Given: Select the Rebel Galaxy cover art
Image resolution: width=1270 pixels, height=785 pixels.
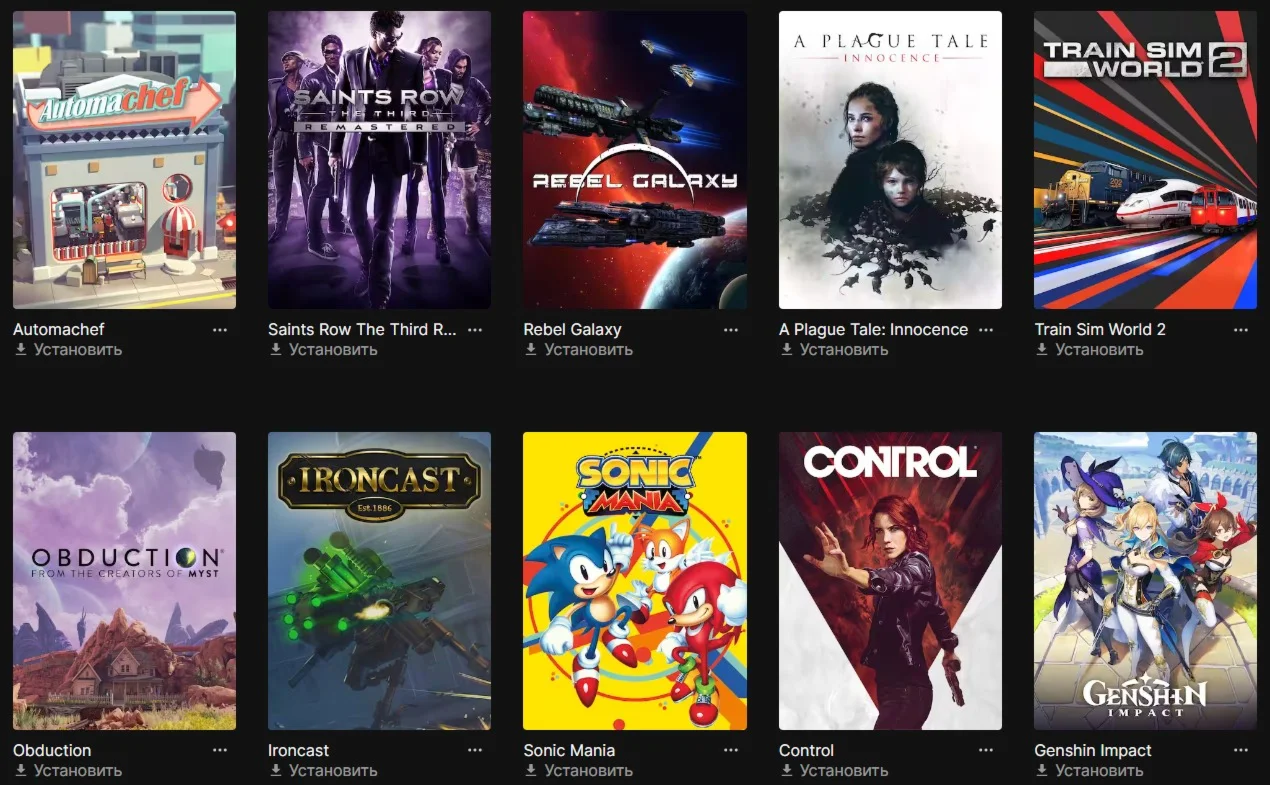Looking at the screenshot, I should [x=635, y=160].
